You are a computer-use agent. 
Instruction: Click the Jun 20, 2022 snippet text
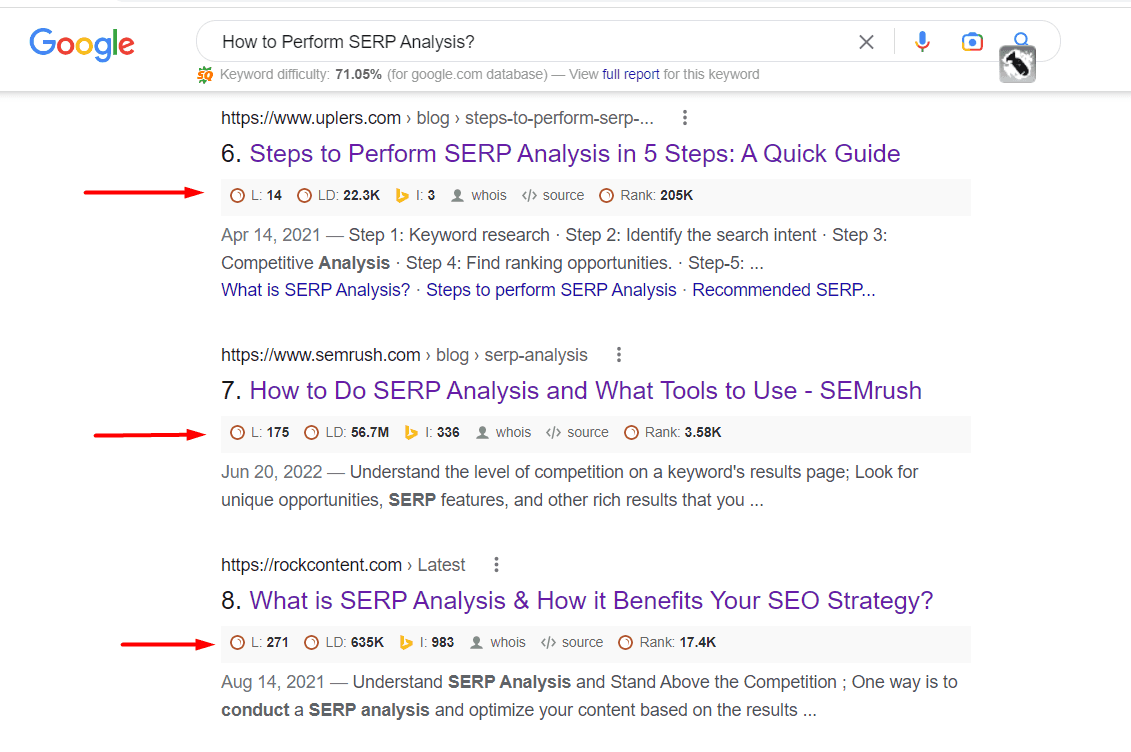[x=271, y=472]
